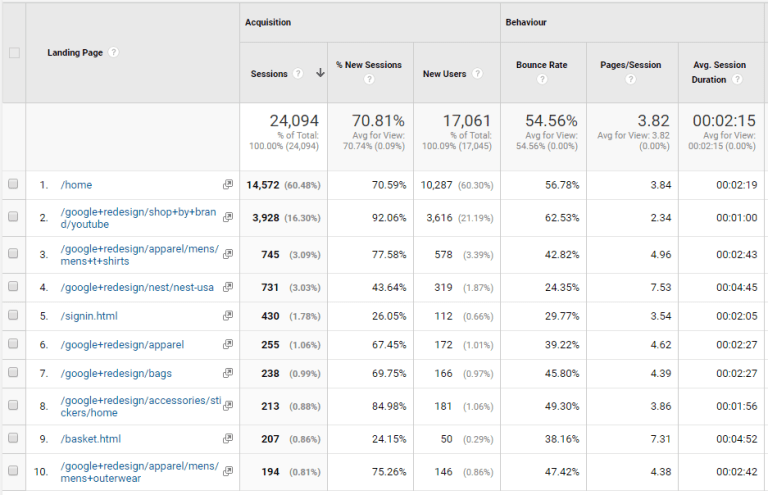Screen dimensions: 768x495
Task: Tick the checkbox for the /home row
Action: 13,184
